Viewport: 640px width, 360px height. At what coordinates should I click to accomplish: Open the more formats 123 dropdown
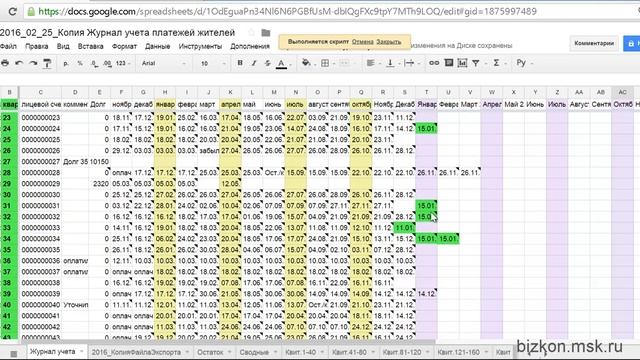coord(123,63)
